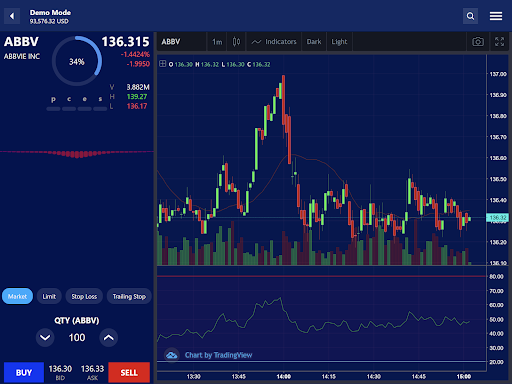Click the ABBVIE INC company name
The image size is (512, 384).
(22, 56)
